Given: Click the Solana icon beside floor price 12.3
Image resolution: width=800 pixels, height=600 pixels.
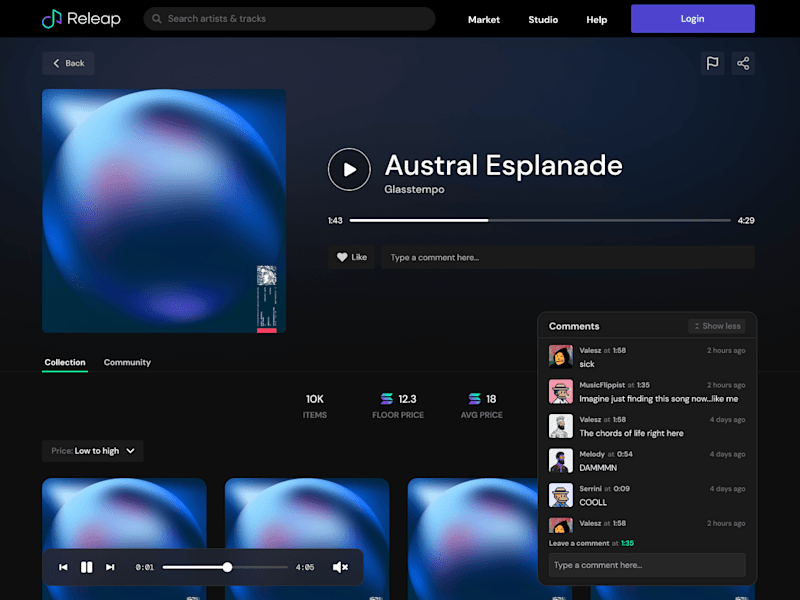Looking at the screenshot, I should pyautogui.click(x=387, y=398).
